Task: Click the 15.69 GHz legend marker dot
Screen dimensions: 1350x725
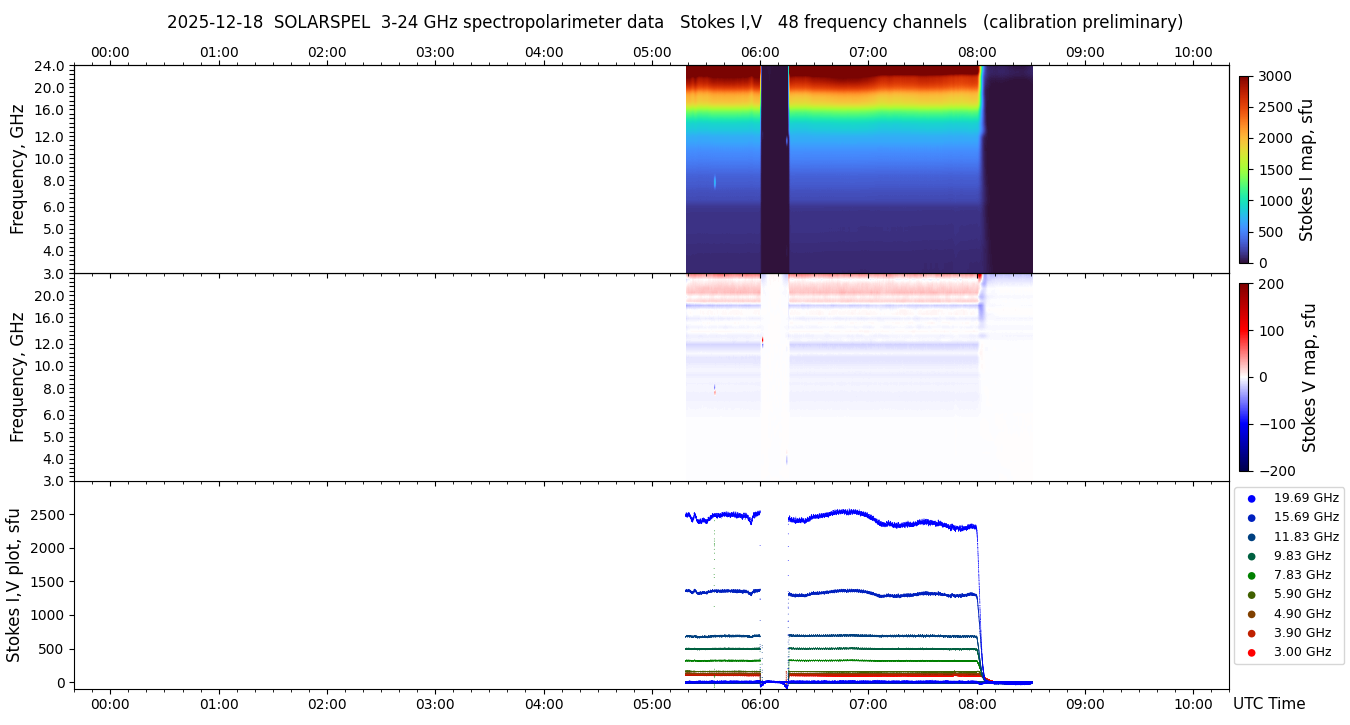Action: (x=1251, y=517)
